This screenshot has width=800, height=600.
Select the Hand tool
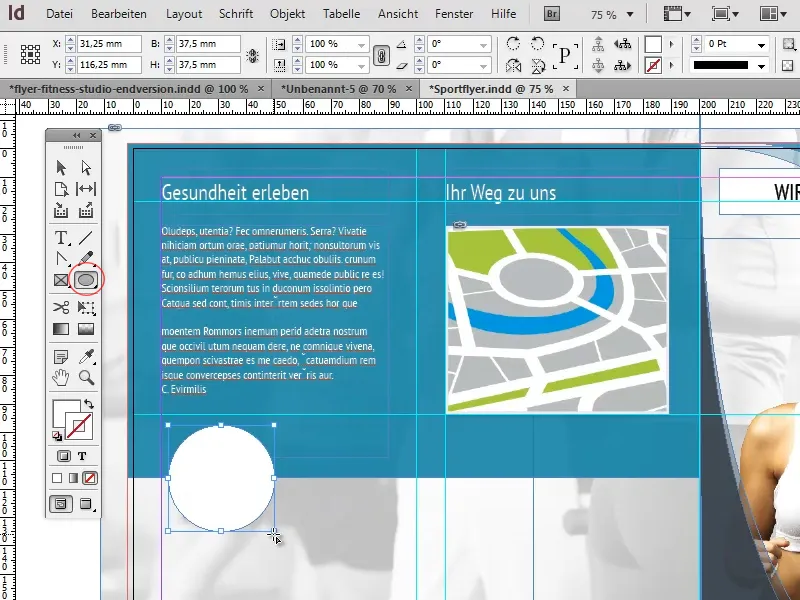click(x=61, y=378)
